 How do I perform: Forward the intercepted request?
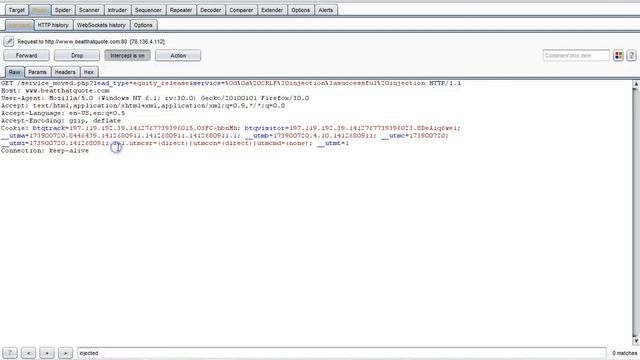[27, 56]
